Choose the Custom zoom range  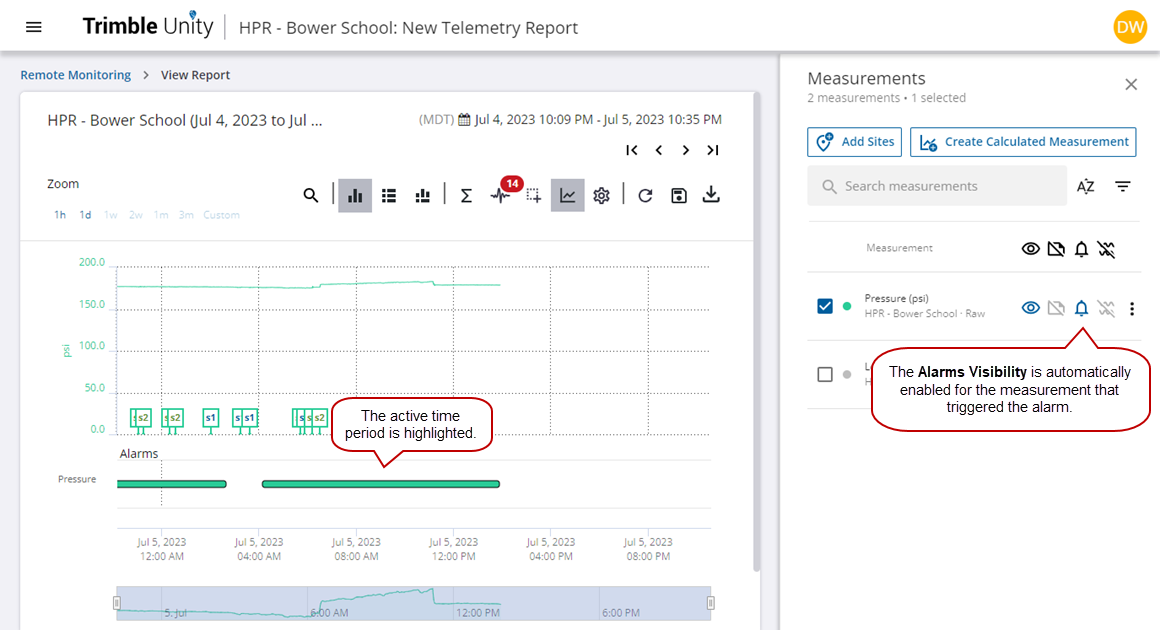[x=221, y=215]
